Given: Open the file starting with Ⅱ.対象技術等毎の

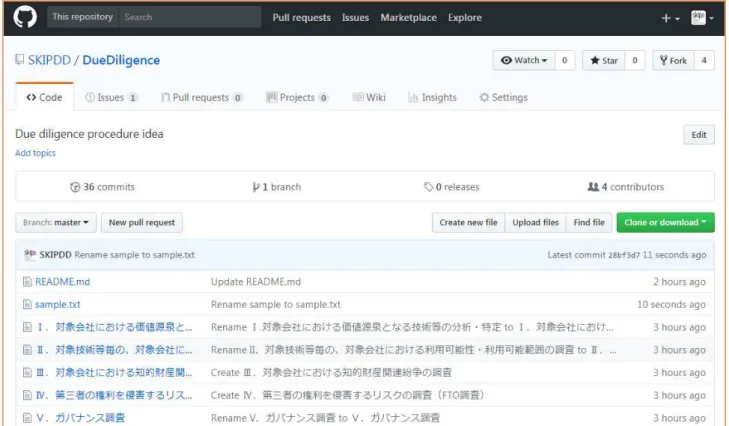Looking at the screenshot, I should coord(114,350).
